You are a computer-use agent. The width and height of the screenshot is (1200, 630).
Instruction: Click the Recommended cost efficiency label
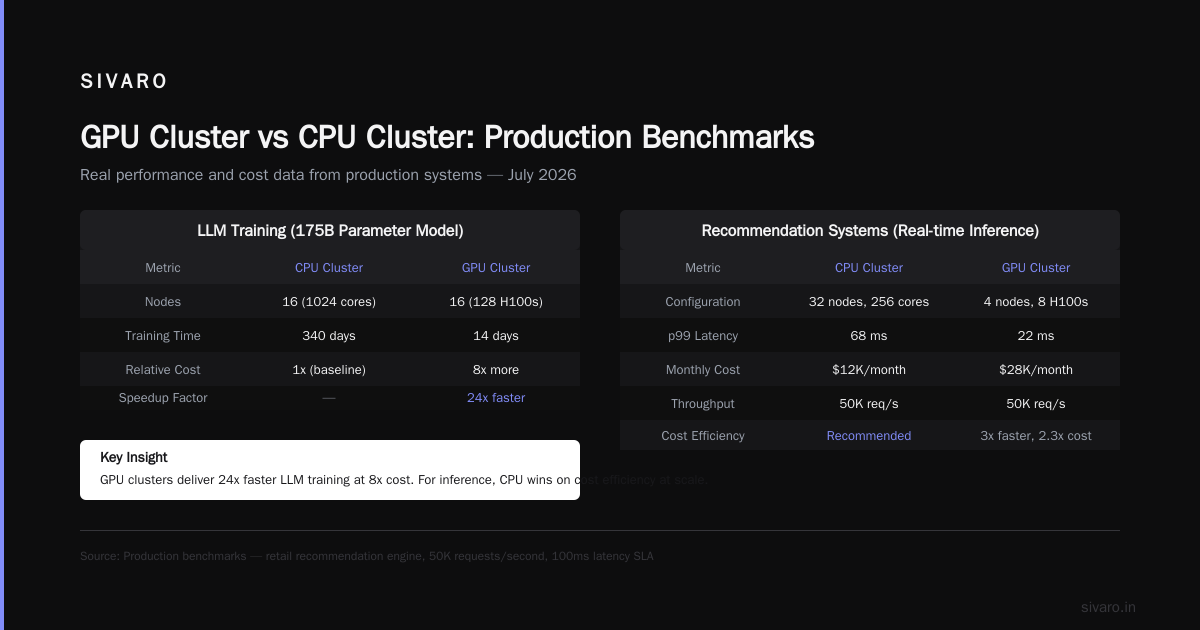coord(869,436)
